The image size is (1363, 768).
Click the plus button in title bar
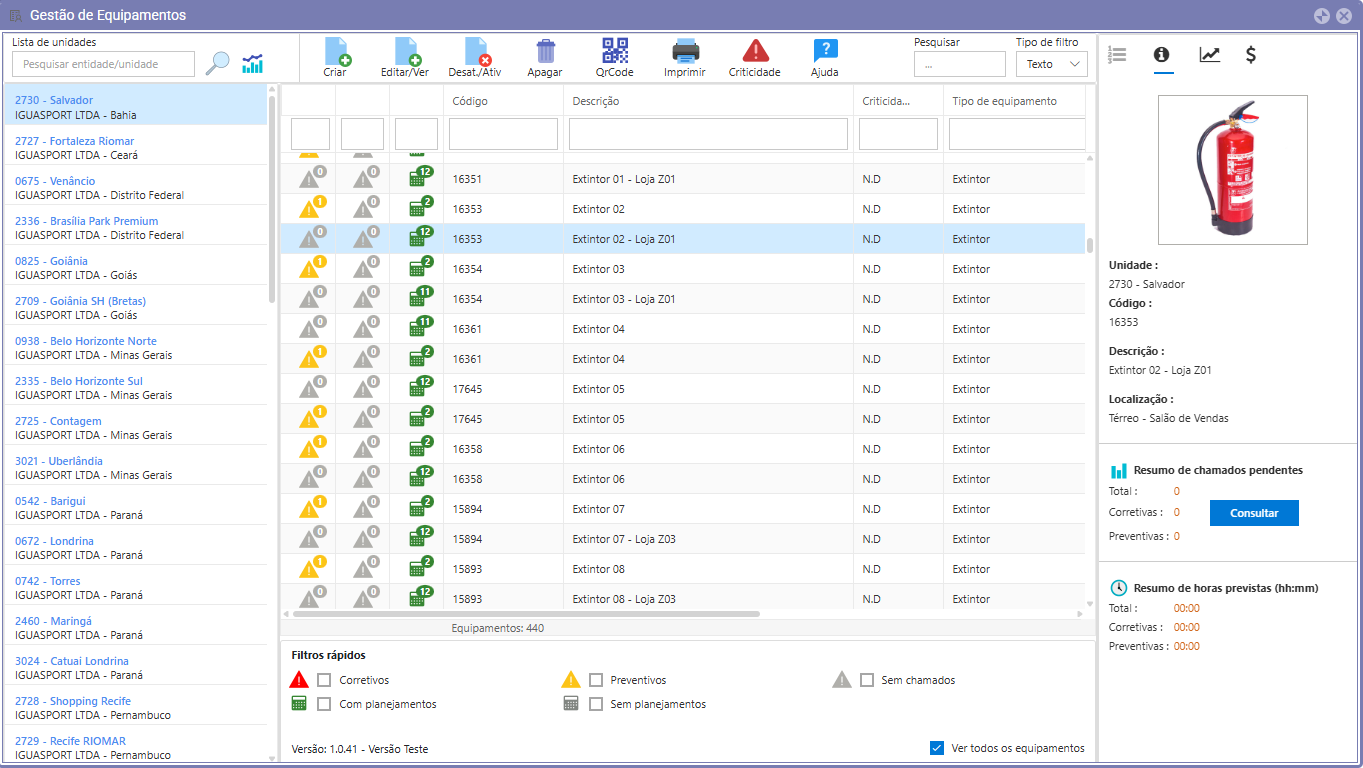click(x=1322, y=15)
